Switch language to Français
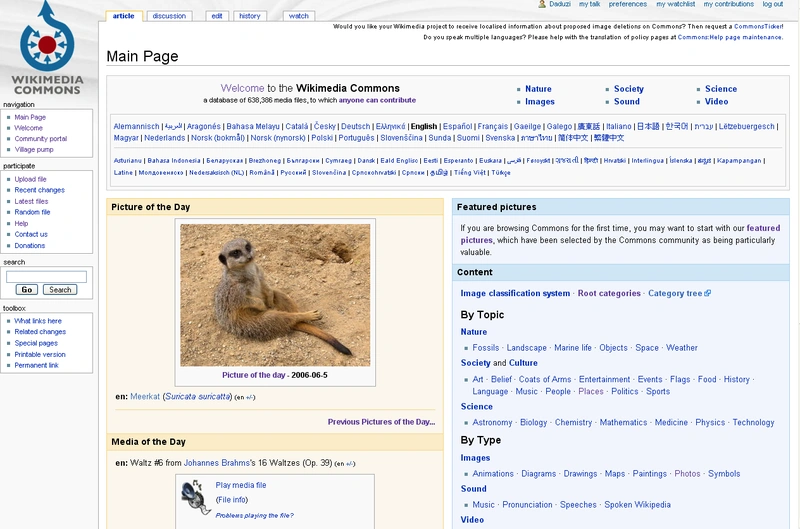The image size is (800, 529). click(493, 127)
